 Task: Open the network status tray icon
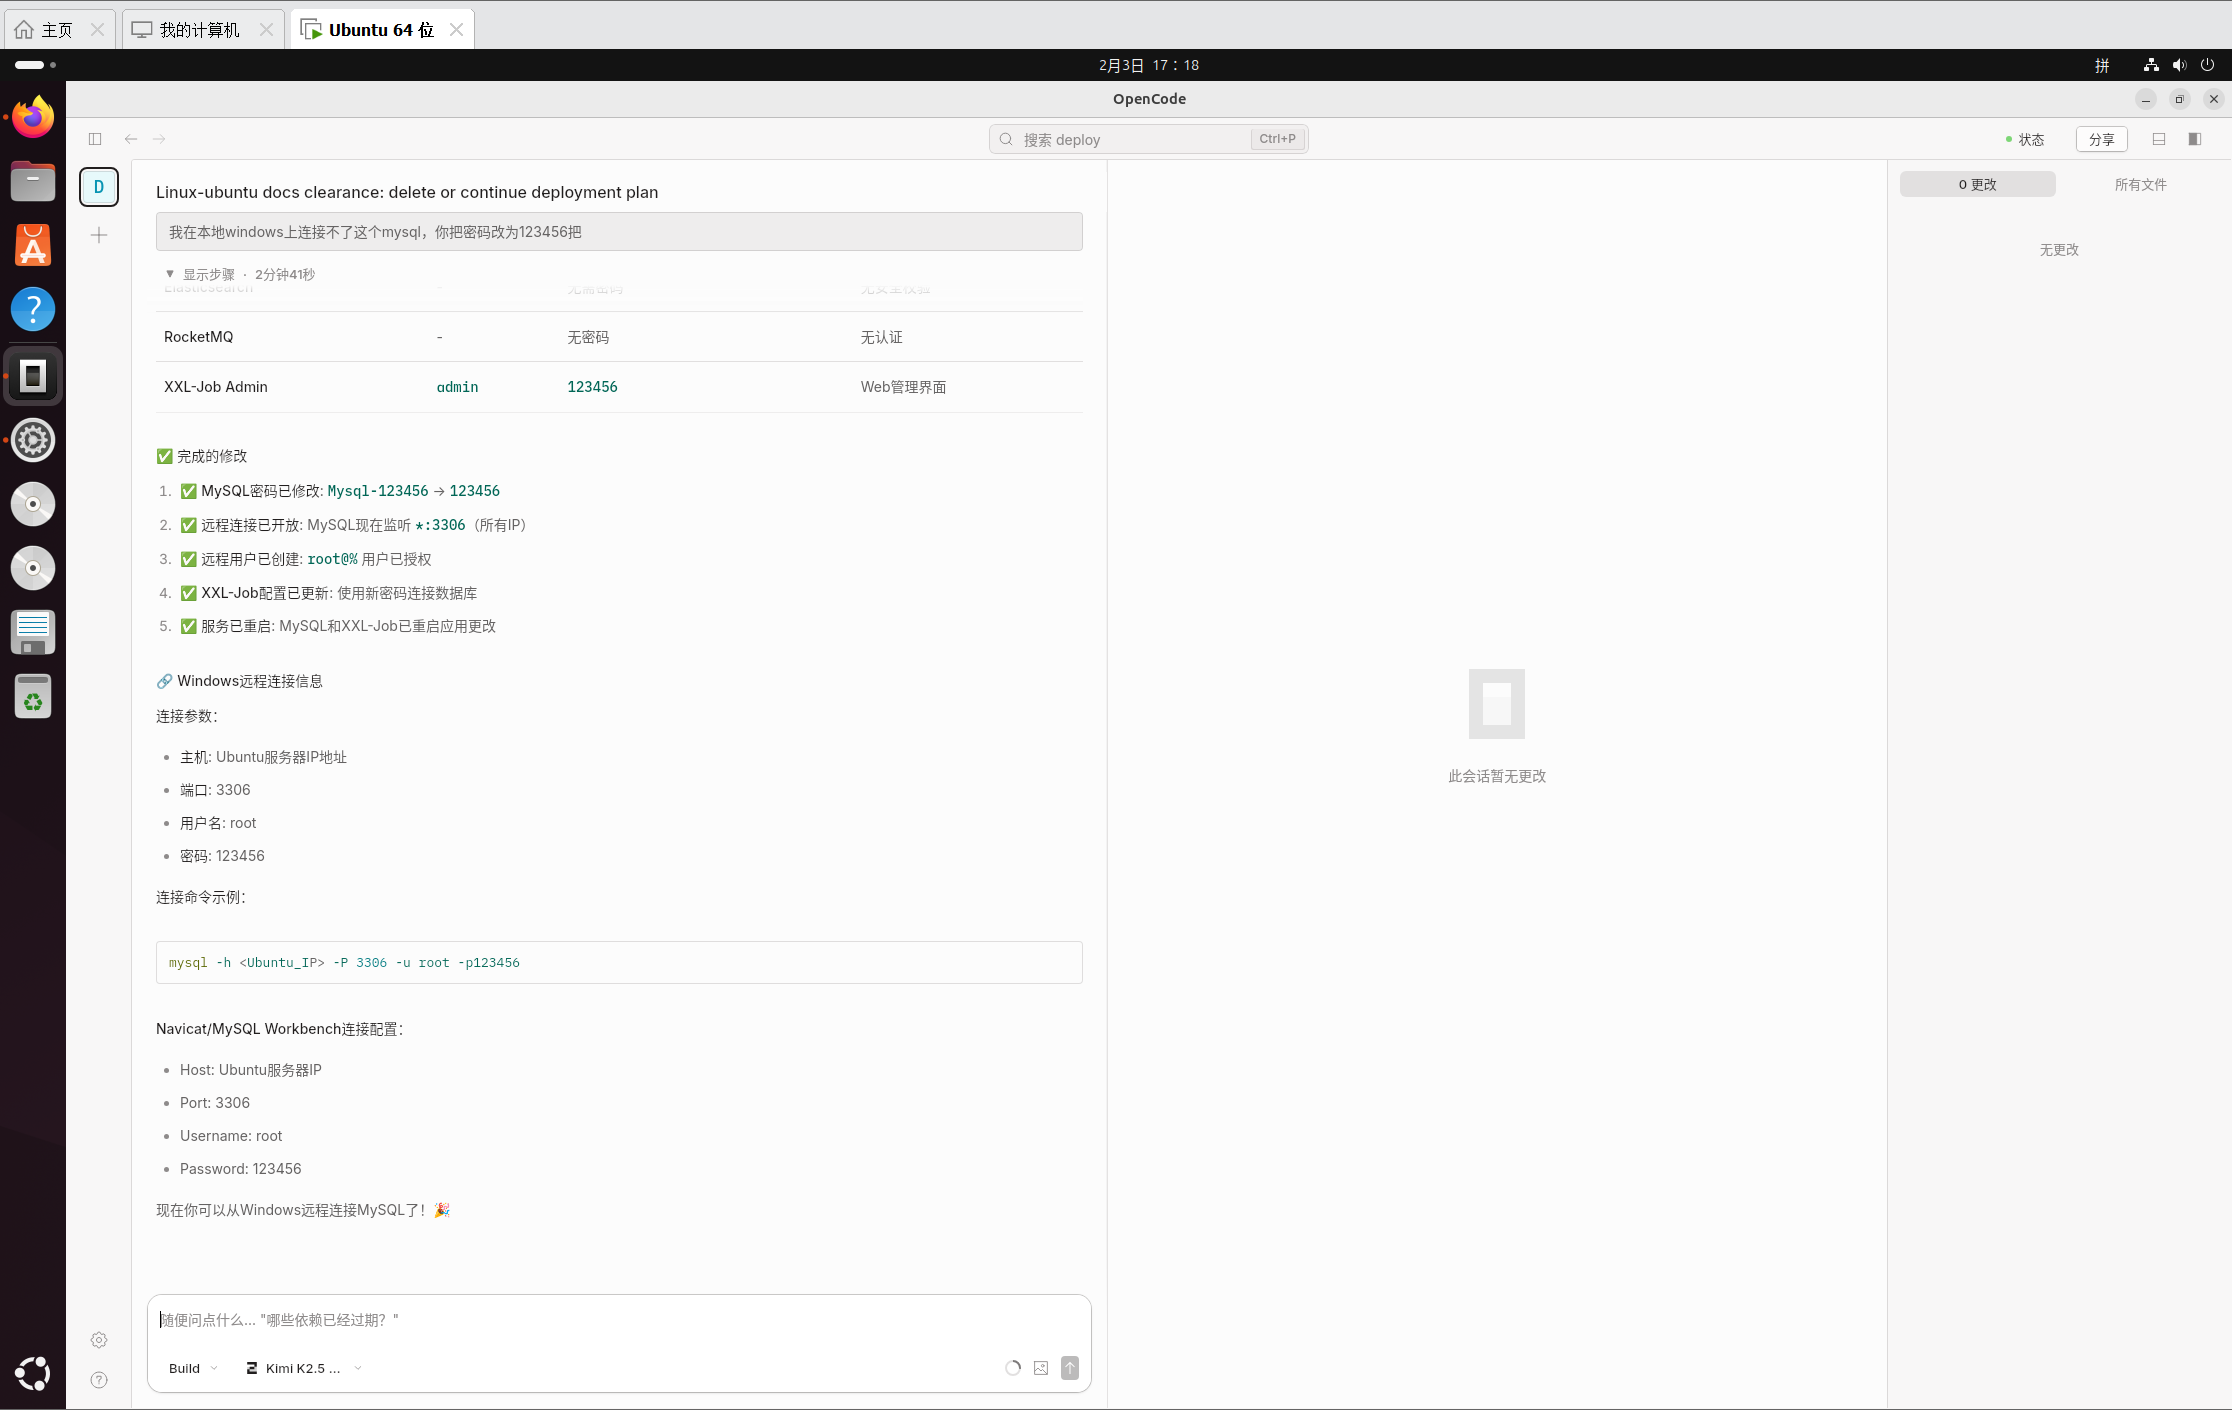tap(2151, 65)
